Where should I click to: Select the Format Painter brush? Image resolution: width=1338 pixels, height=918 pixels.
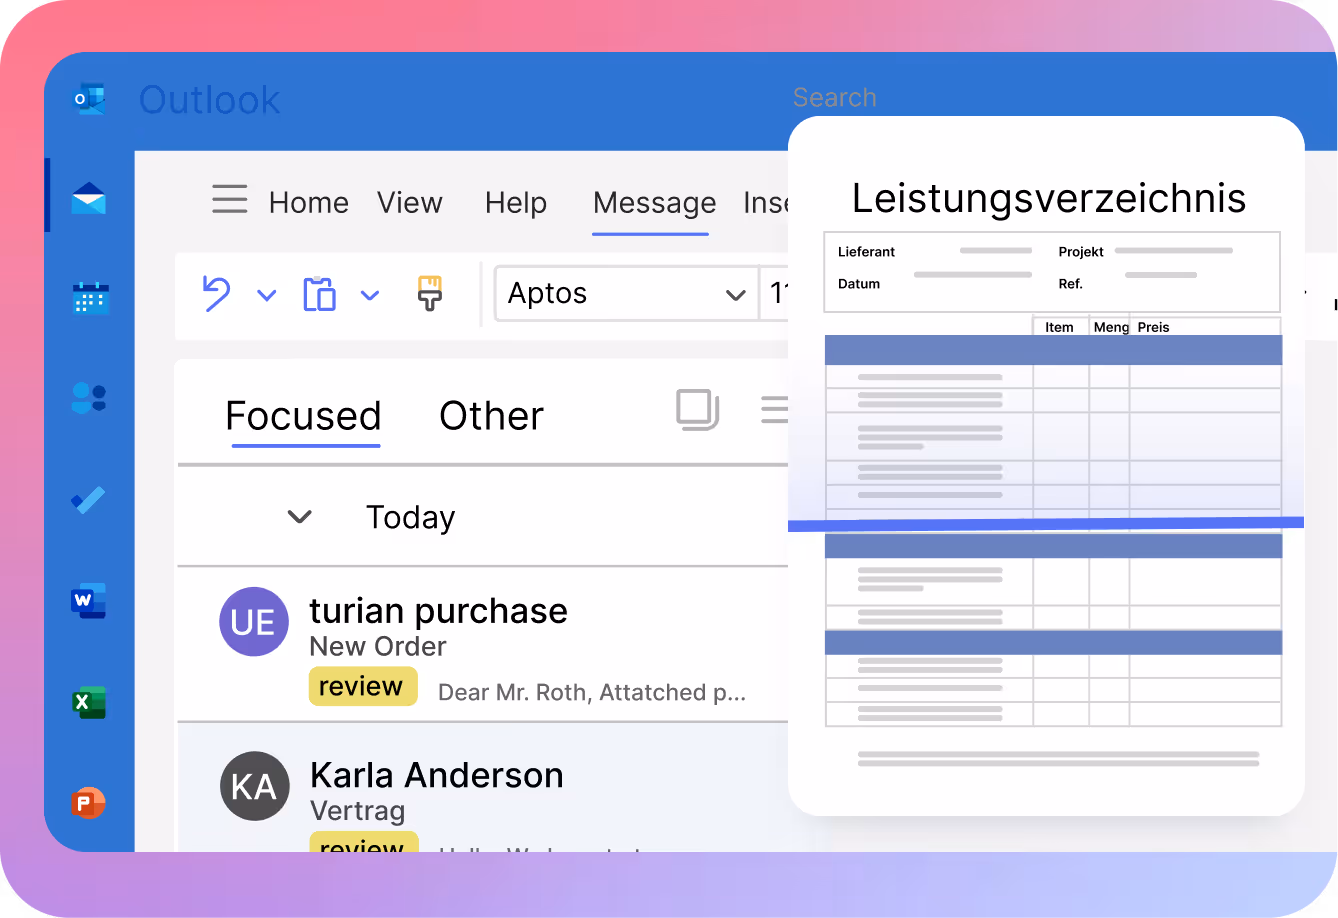430,294
